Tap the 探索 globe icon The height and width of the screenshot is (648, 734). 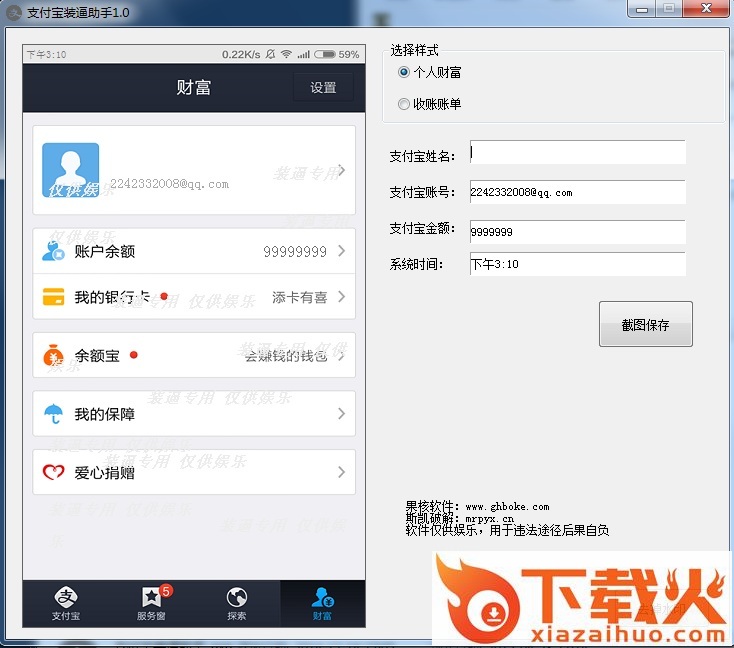237,597
